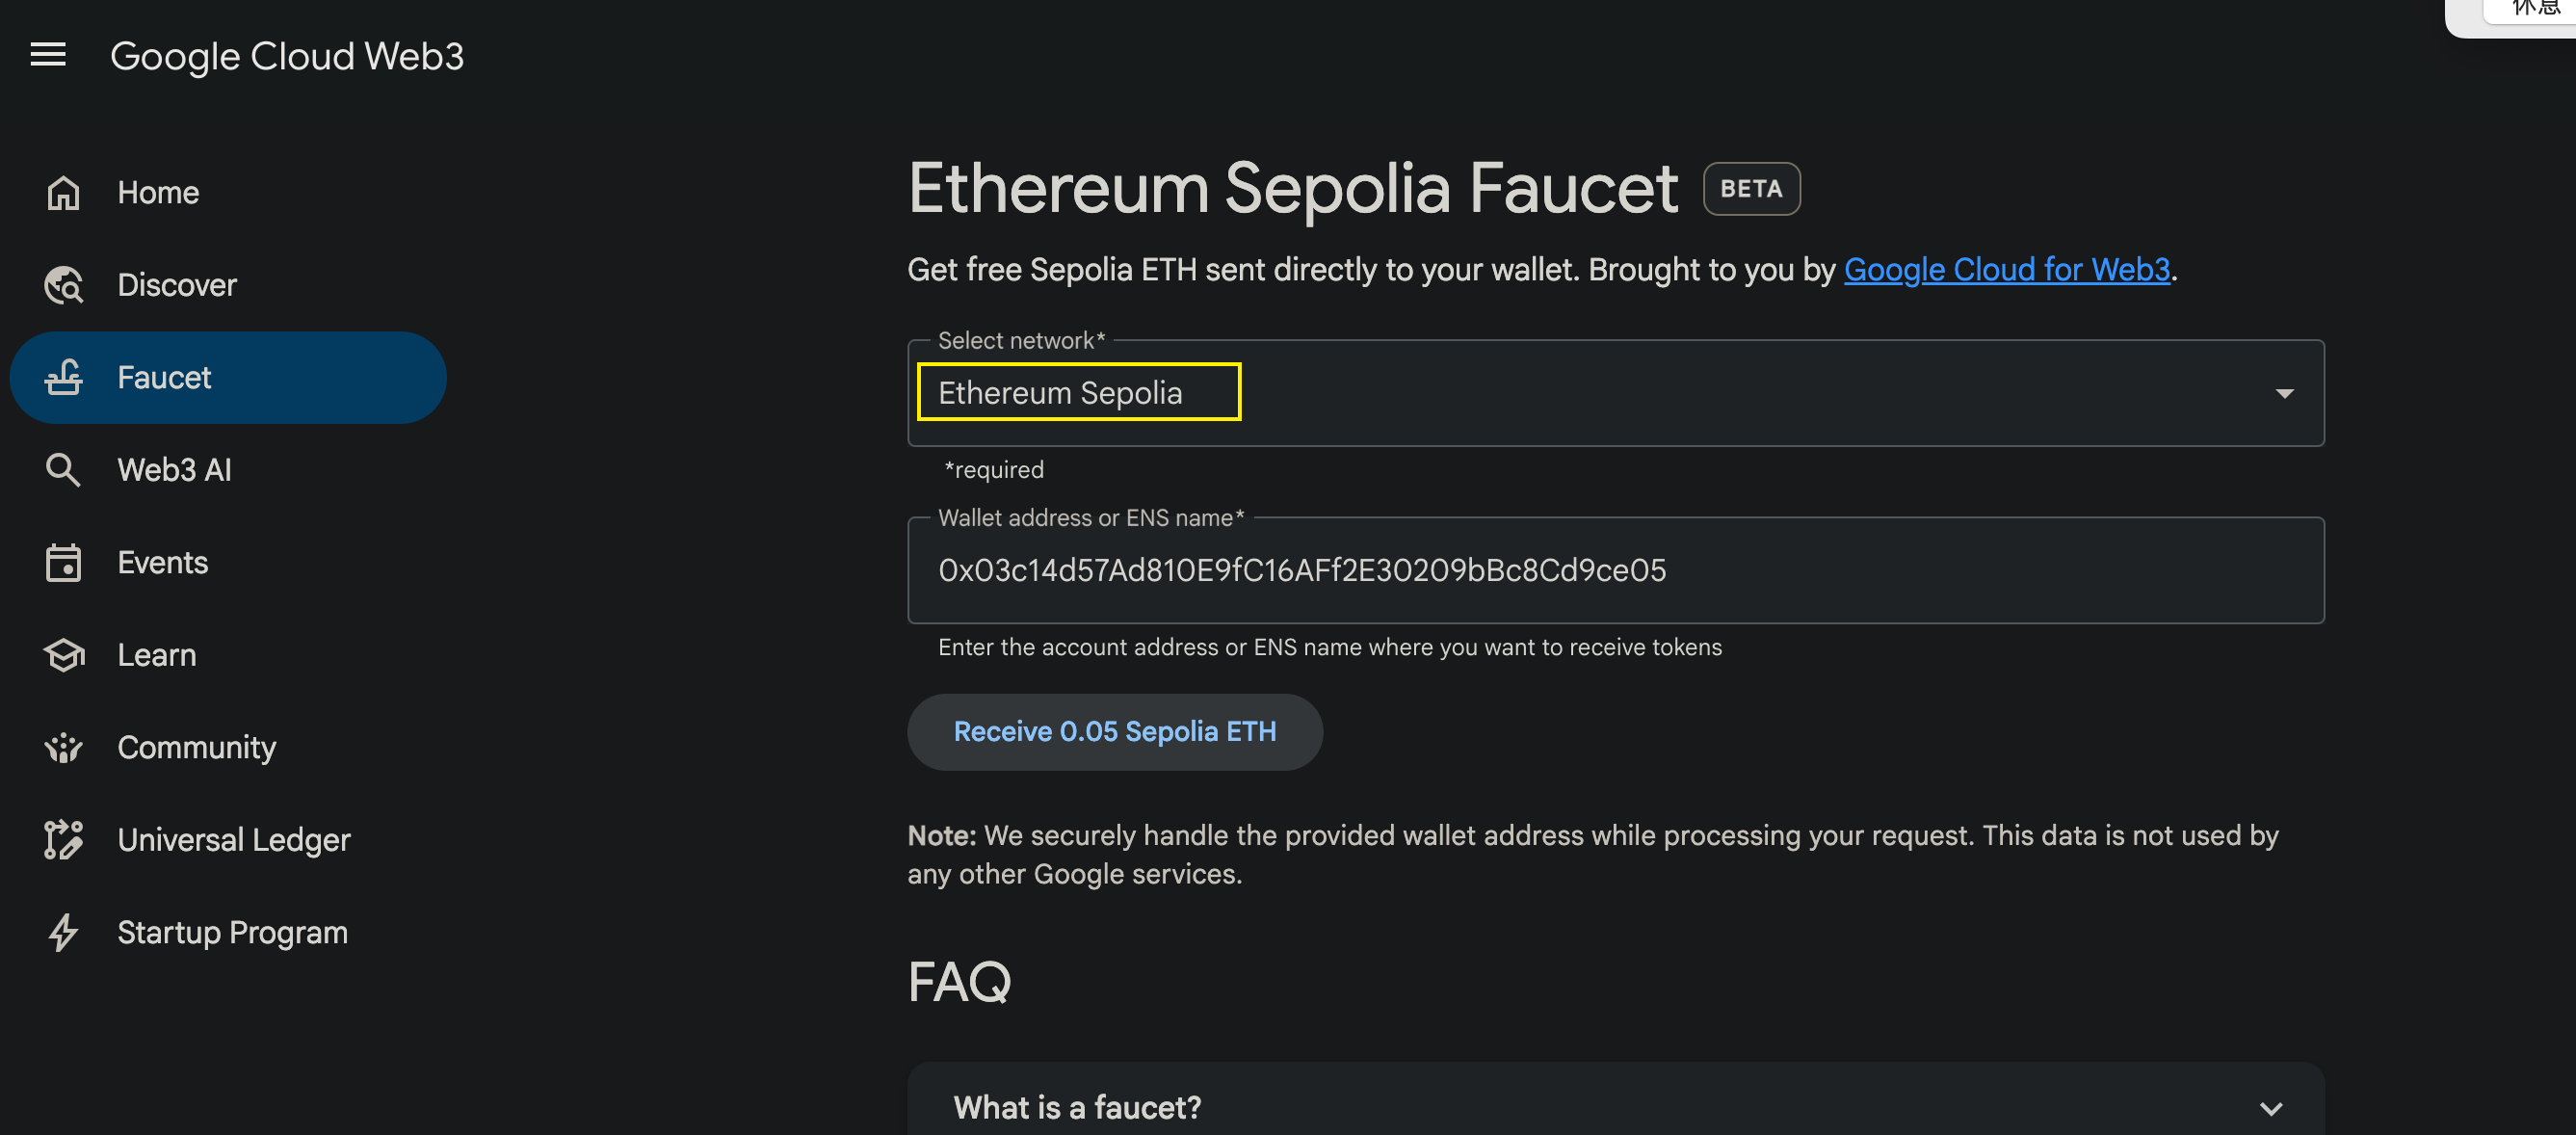Click the Home house icon
Image resolution: width=2576 pixels, height=1135 pixels.
click(63, 193)
